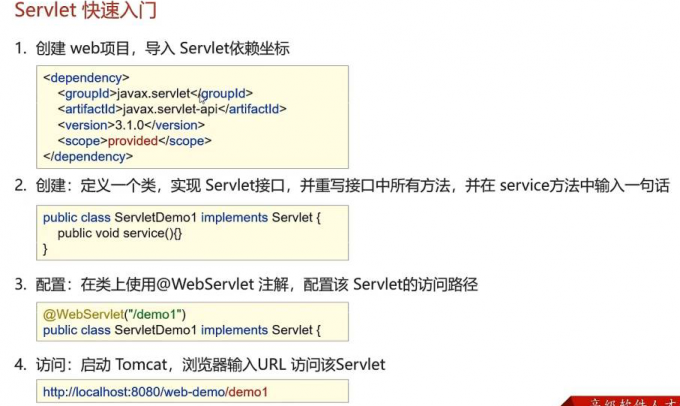Click step 3 heading about @WebServlet 注解
The height and width of the screenshot is (406, 680).
click(246, 285)
